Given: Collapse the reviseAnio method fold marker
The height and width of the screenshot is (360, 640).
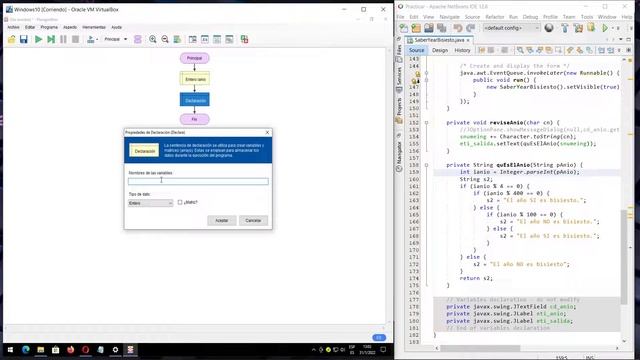Looking at the screenshot, I should click(x=427, y=122).
